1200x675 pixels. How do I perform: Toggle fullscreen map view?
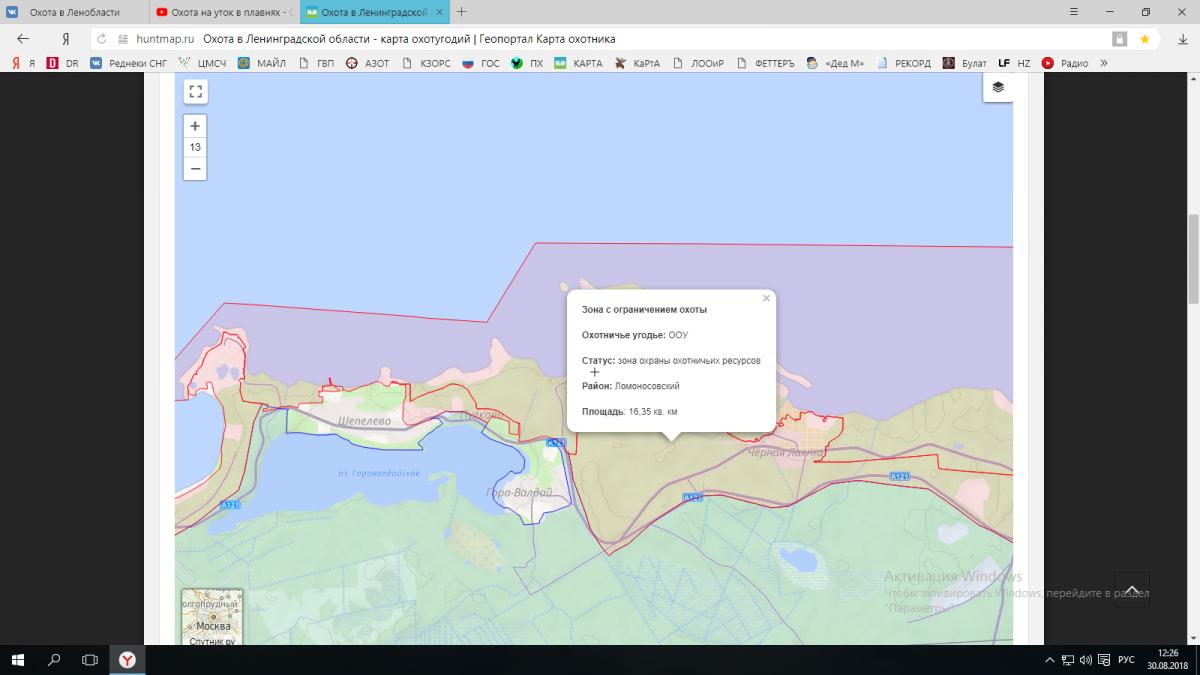point(195,92)
